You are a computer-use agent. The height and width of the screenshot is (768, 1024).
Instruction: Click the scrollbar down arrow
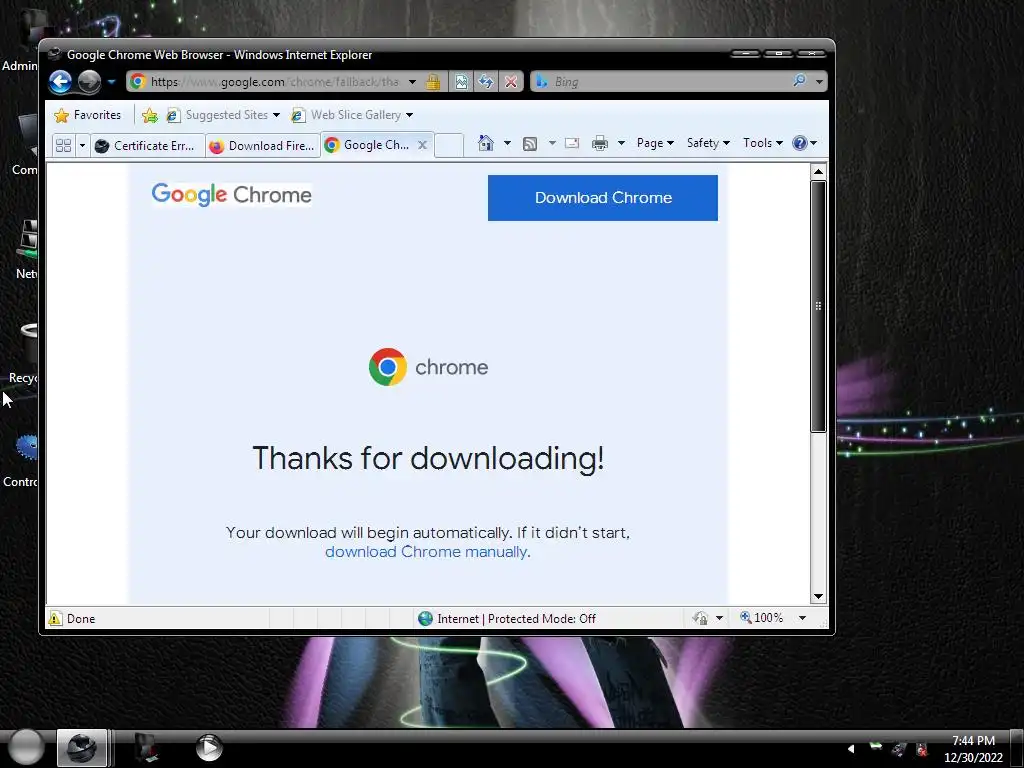pyautogui.click(x=818, y=597)
